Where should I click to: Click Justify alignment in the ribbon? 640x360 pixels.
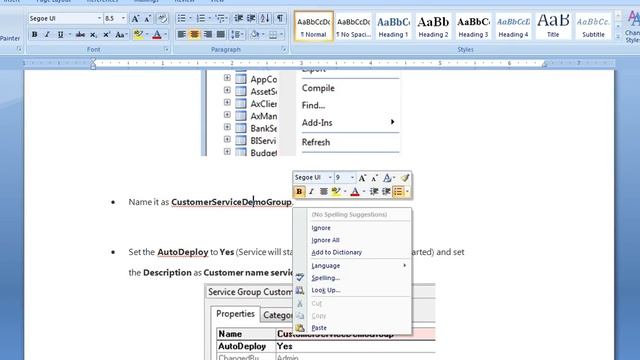[220, 35]
